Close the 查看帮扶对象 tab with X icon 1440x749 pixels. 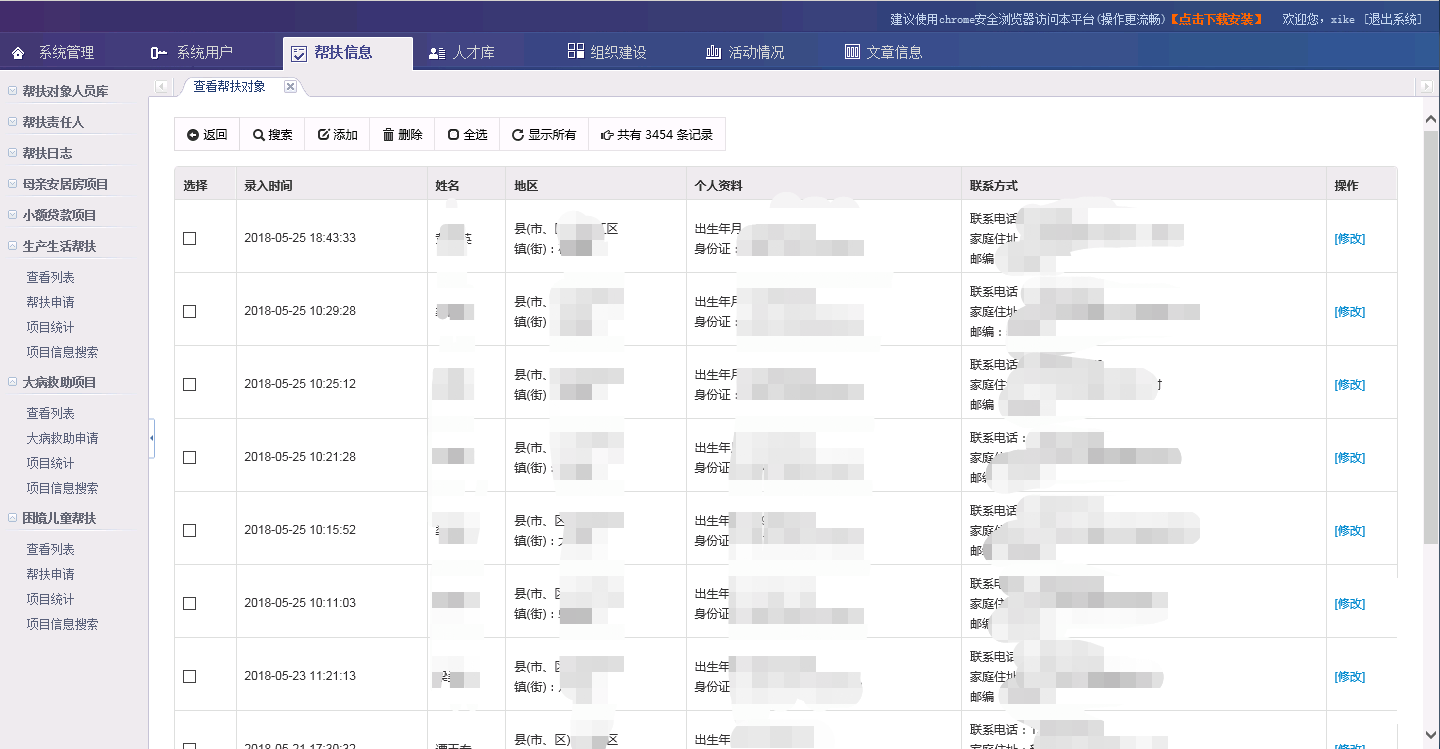pyautogui.click(x=290, y=87)
